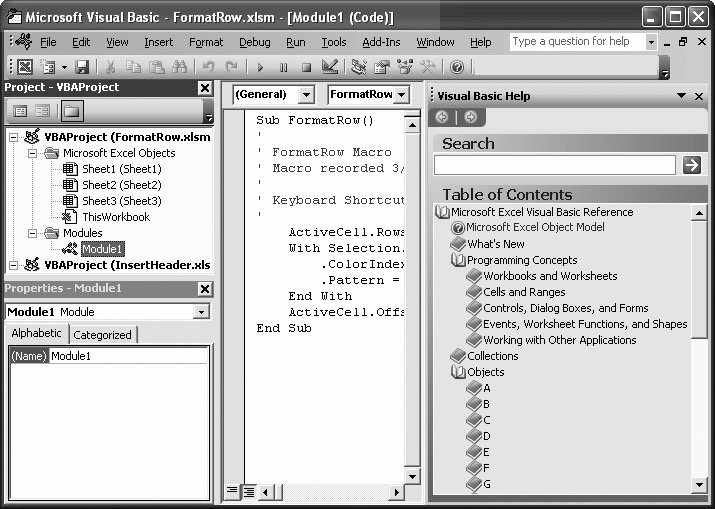Image resolution: width=715 pixels, height=509 pixels.
Task: Click the search go arrow in Help
Action: click(691, 165)
